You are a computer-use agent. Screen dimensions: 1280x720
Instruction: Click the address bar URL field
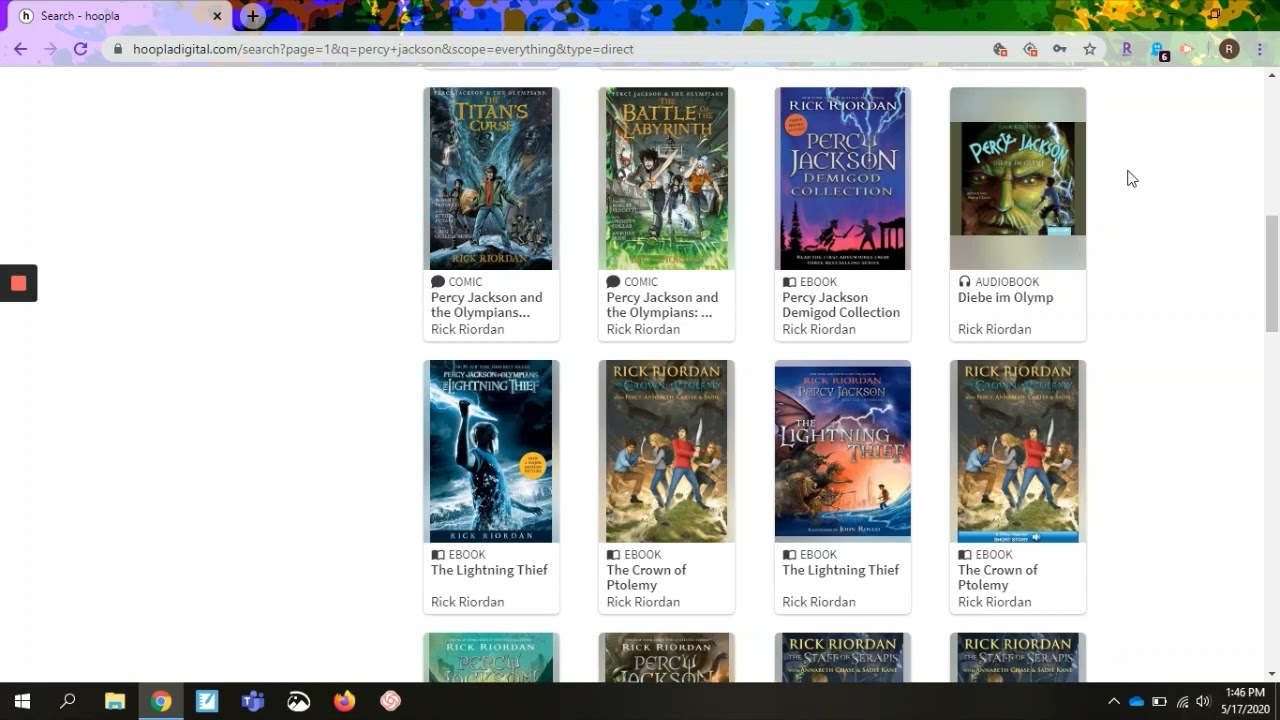(550, 49)
